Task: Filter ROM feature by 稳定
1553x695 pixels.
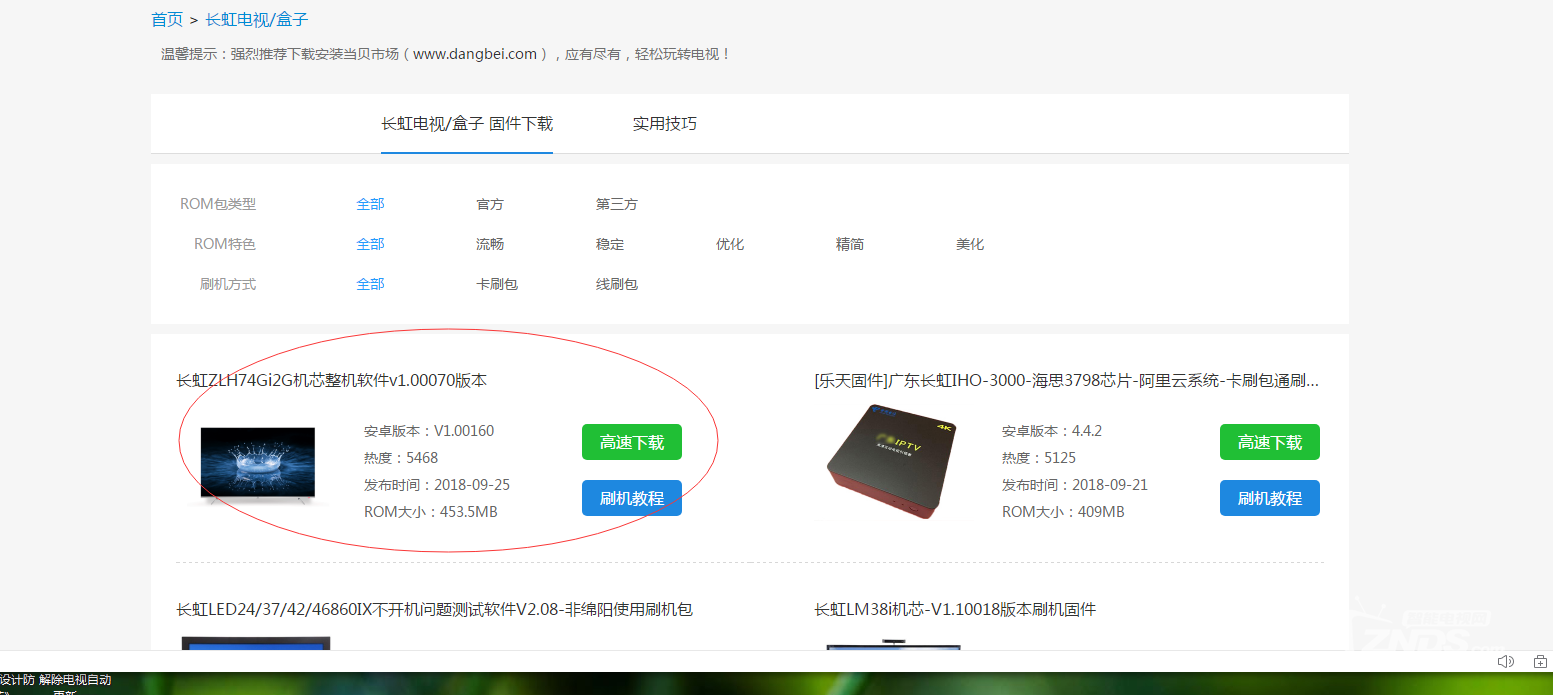Action: 610,244
